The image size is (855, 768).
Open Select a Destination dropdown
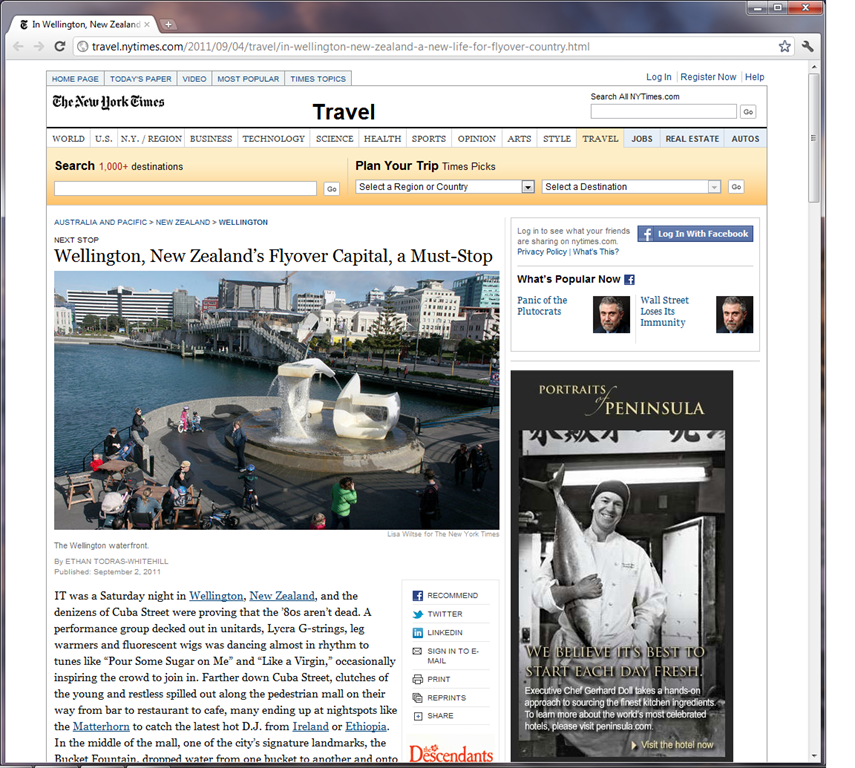631,187
